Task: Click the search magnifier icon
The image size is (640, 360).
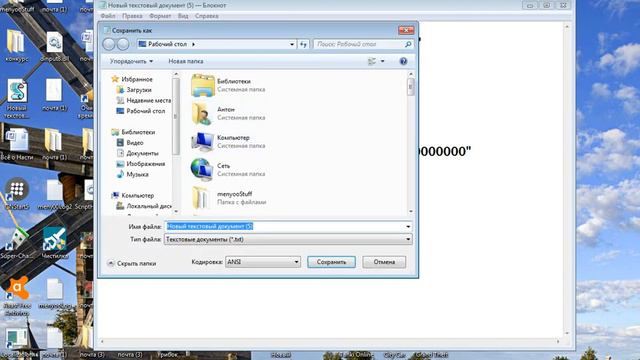Action: [408, 44]
